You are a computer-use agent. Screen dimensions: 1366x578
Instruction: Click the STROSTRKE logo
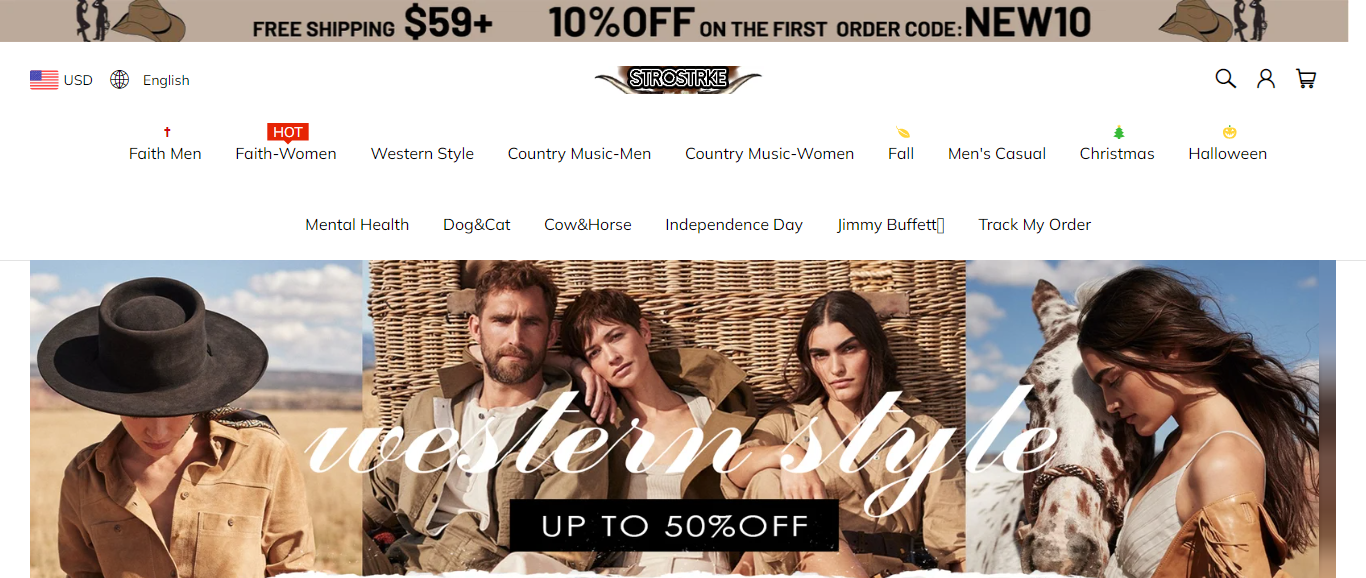[678, 79]
